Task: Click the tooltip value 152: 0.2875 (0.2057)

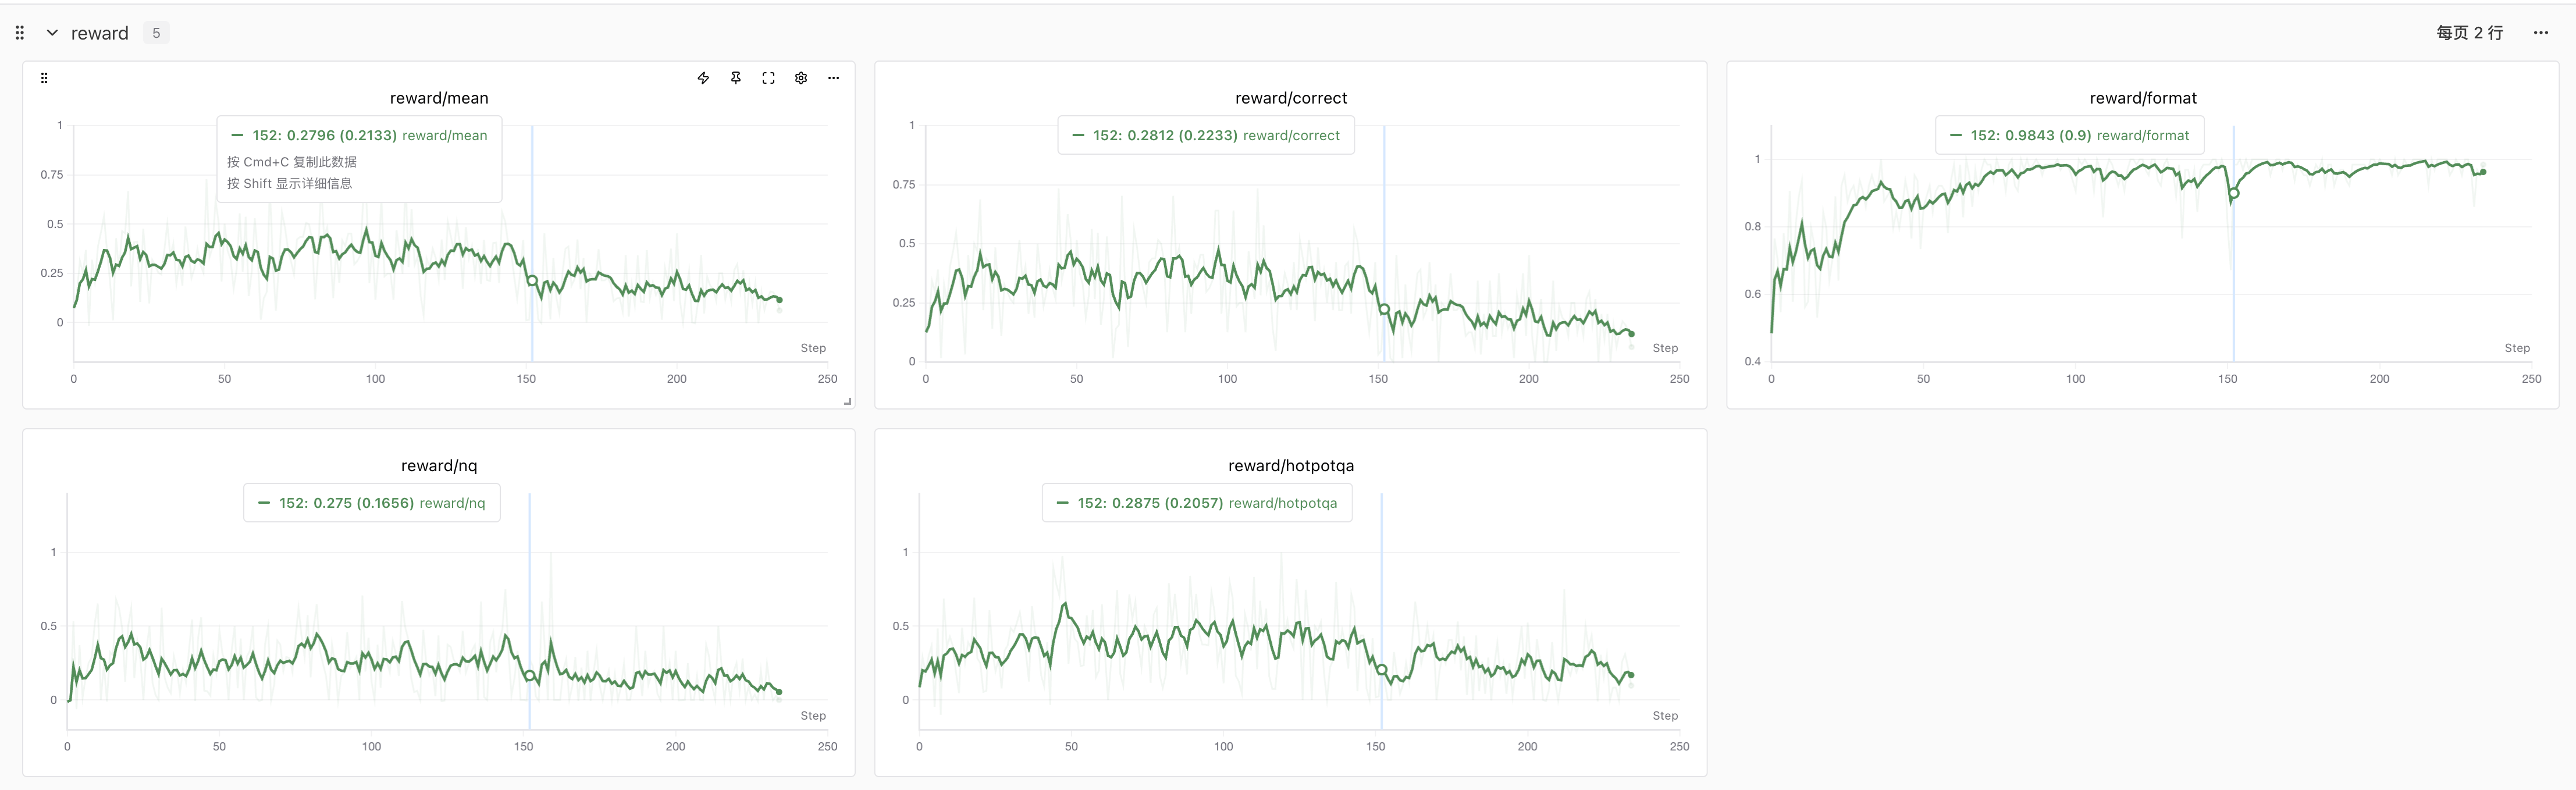Action: (1150, 503)
